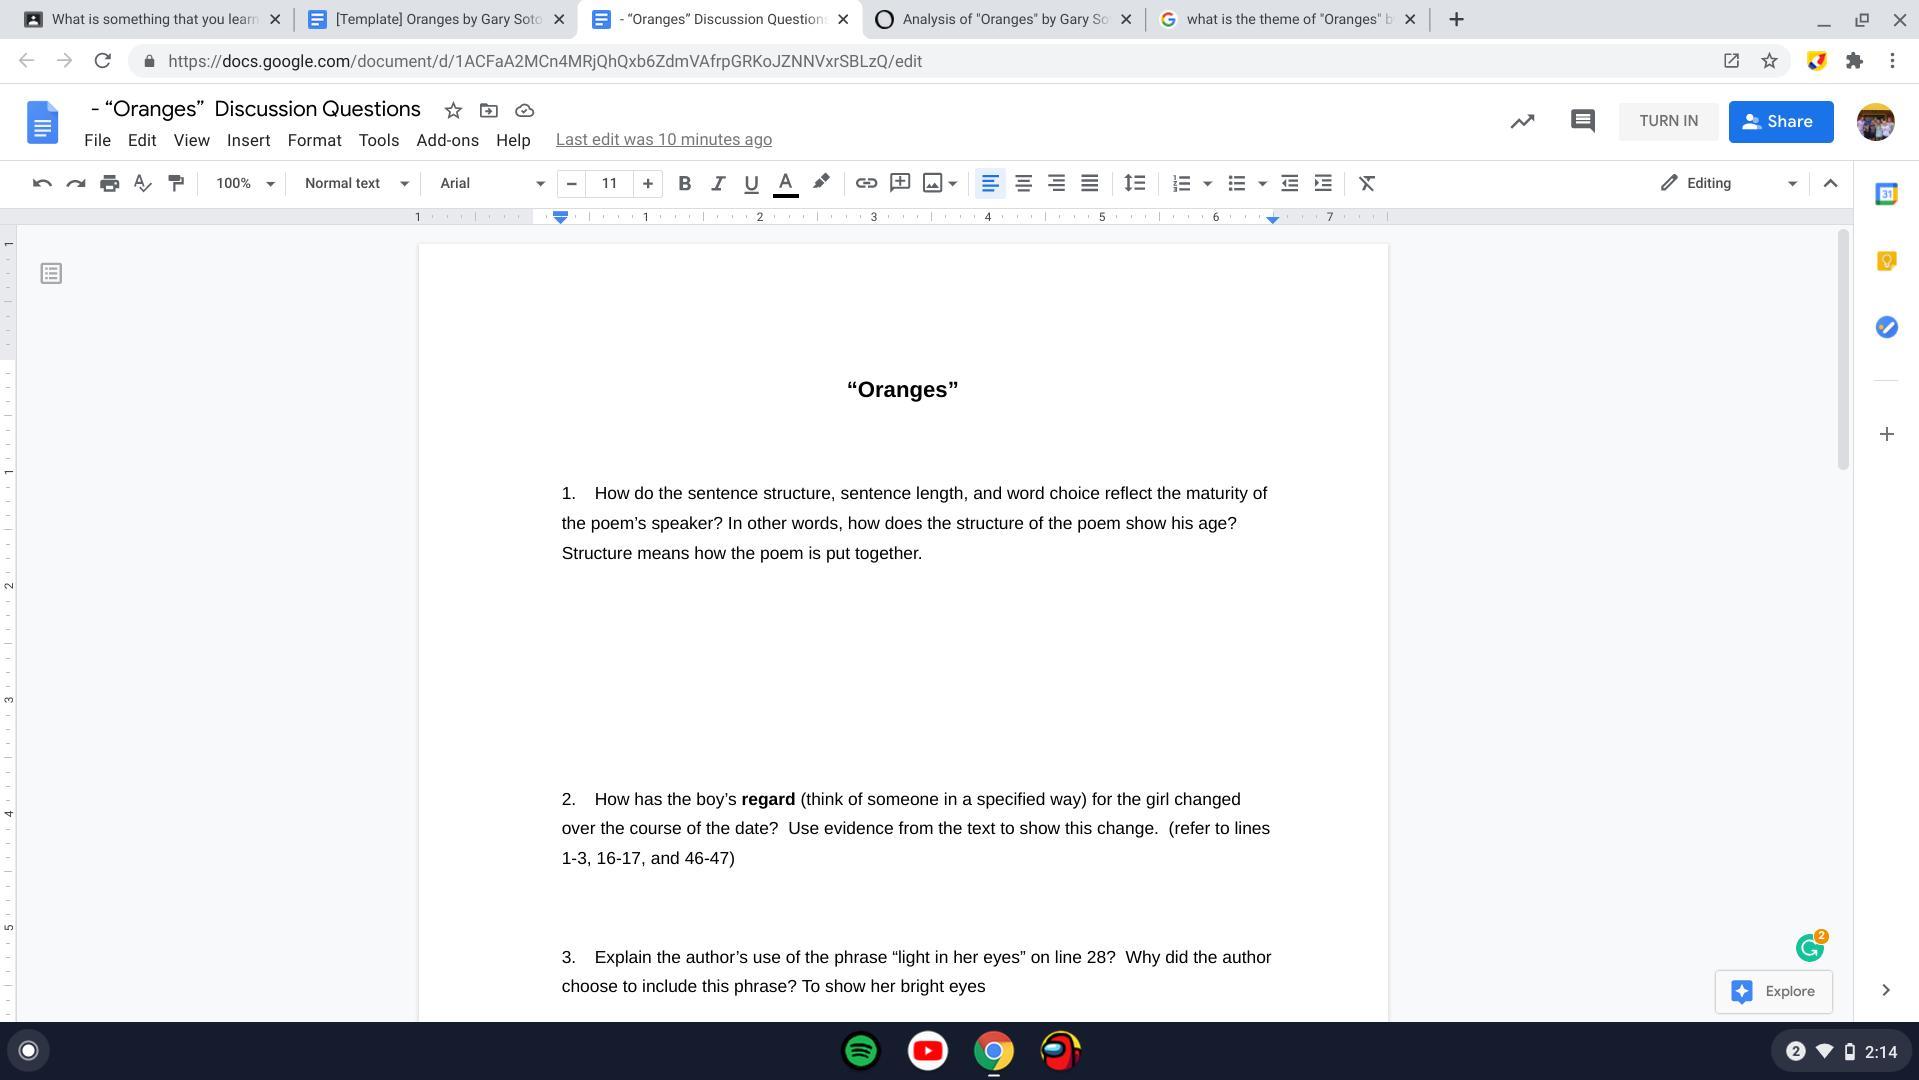
Task: Open the Format menu
Action: click(x=314, y=140)
